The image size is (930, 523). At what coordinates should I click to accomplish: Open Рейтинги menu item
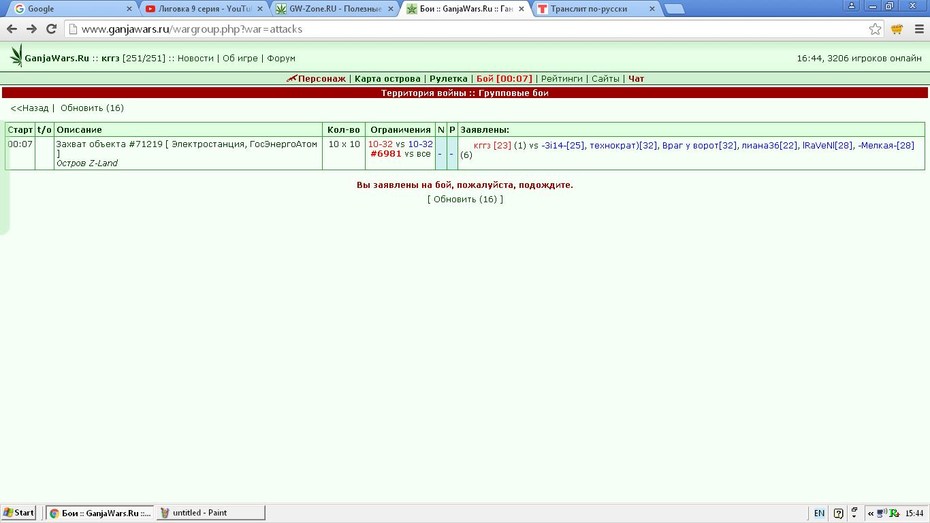pos(562,78)
